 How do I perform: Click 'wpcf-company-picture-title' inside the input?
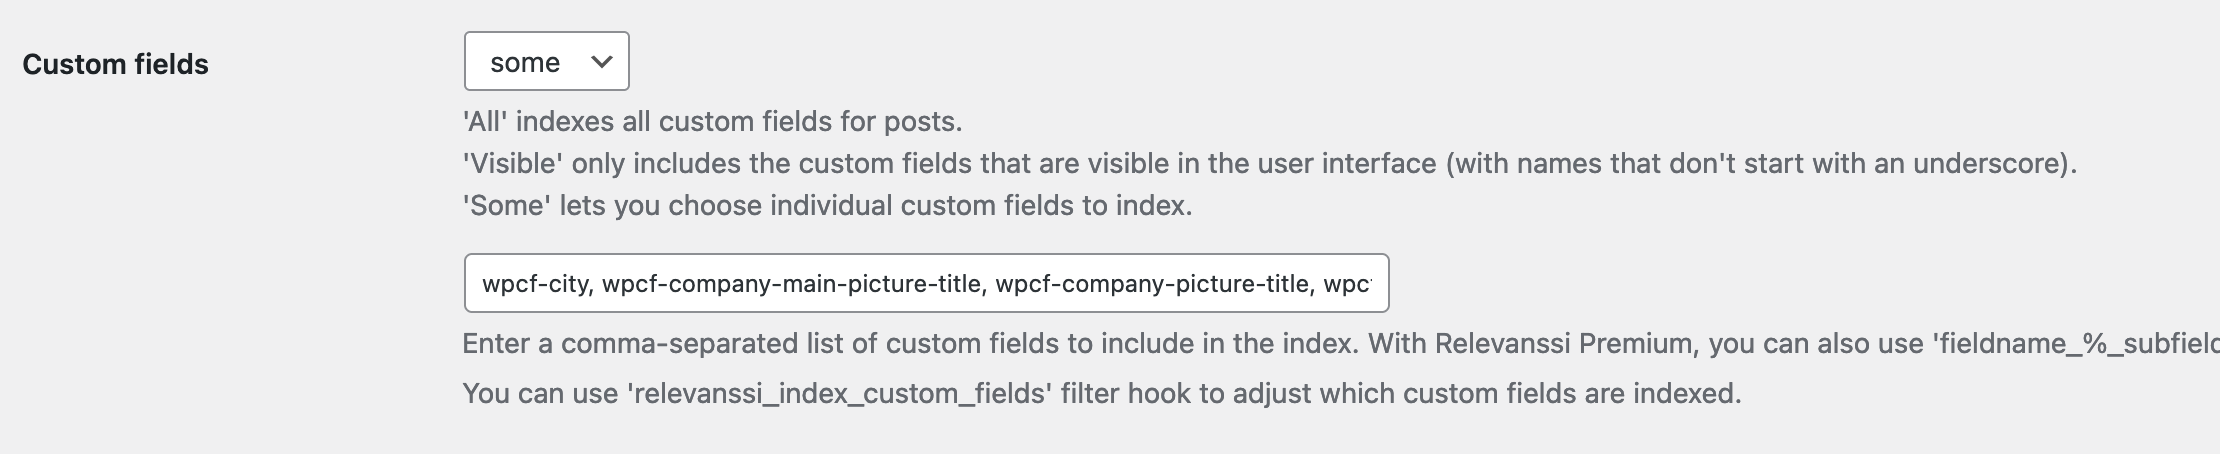pyautogui.click(x=1152, y=284)
